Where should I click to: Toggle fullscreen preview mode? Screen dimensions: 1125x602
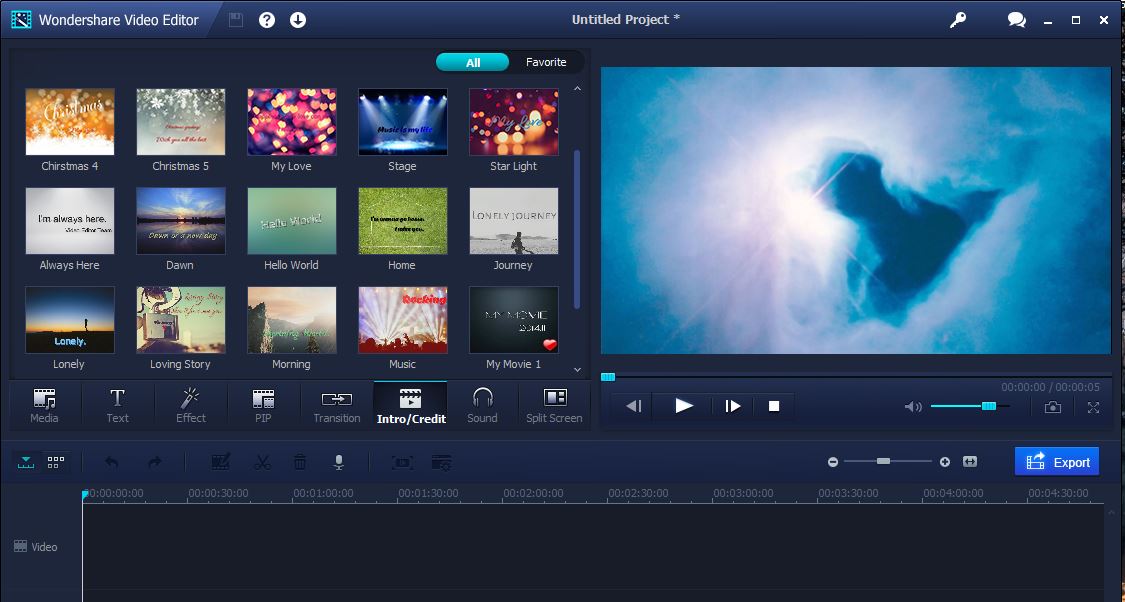1092,406
